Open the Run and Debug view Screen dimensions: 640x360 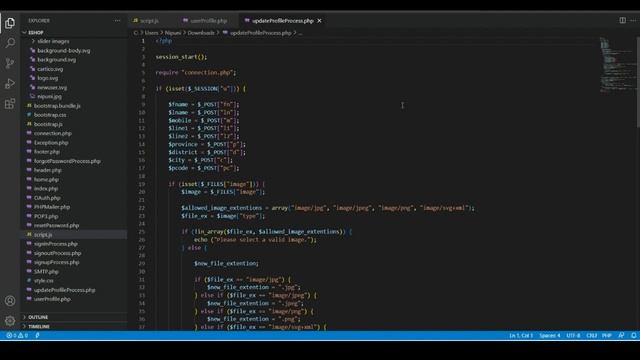click(10, 83)
